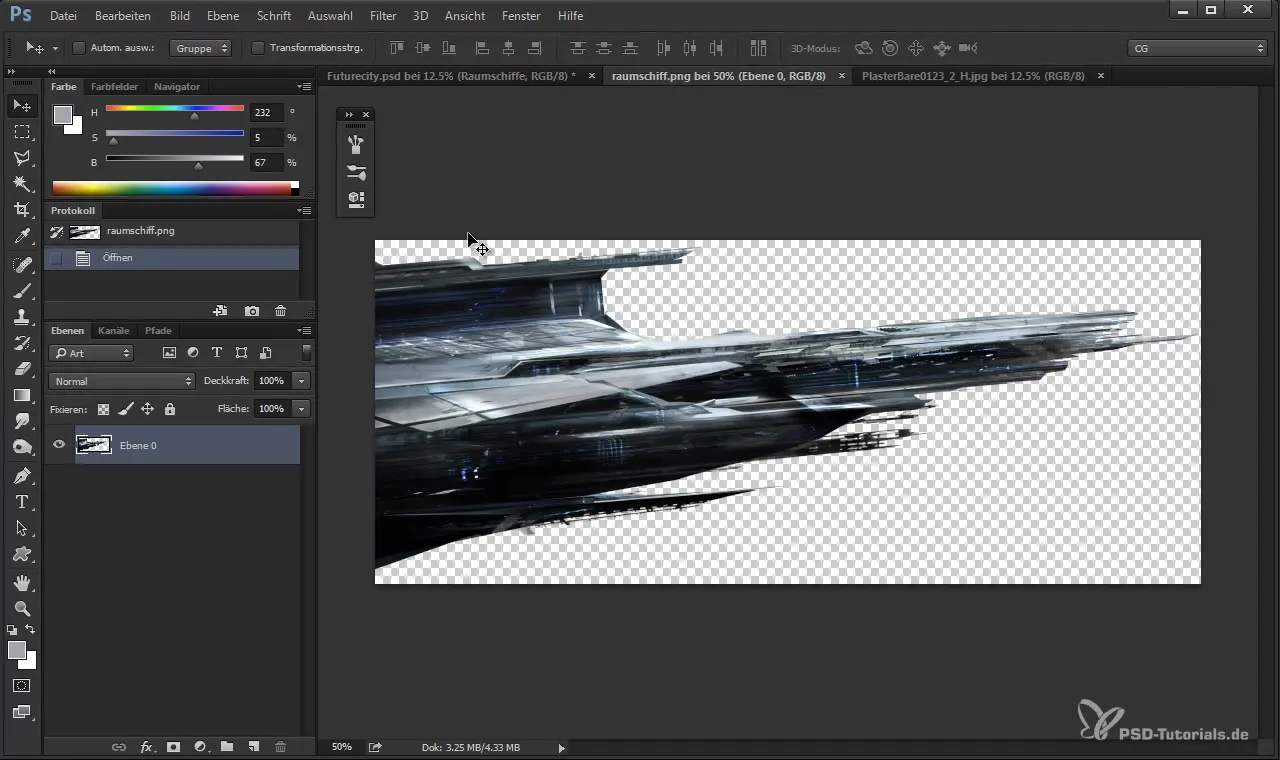
Task: Toggle lock all for layer
Action: click(169, 409)
